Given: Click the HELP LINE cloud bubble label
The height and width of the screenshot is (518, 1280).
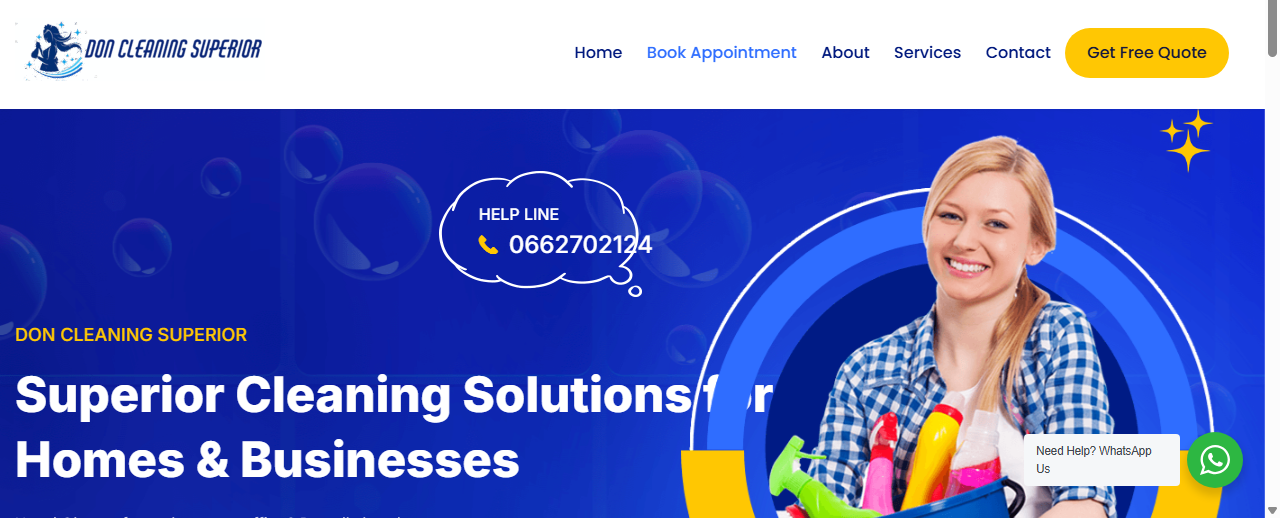Looking at the screenshot, I should click(x=519, y=214).
